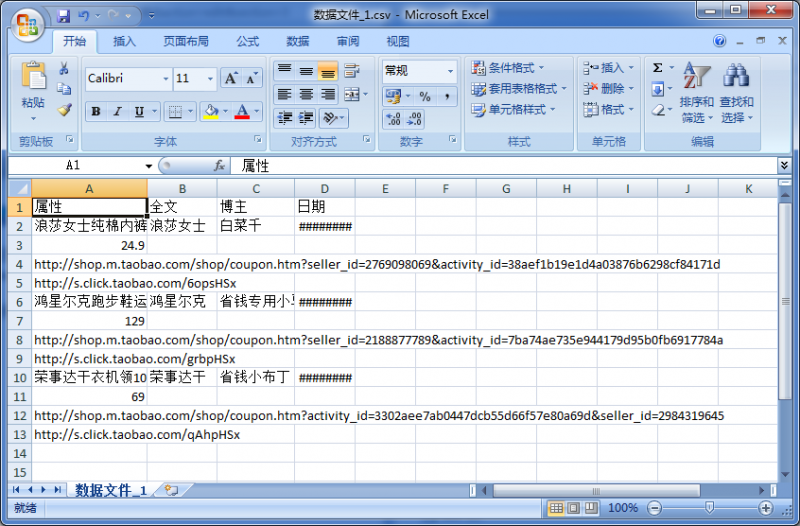Screen dimensions: 800x526
Task: Insert a new worksheet tab icon
Action: point(171,490)
